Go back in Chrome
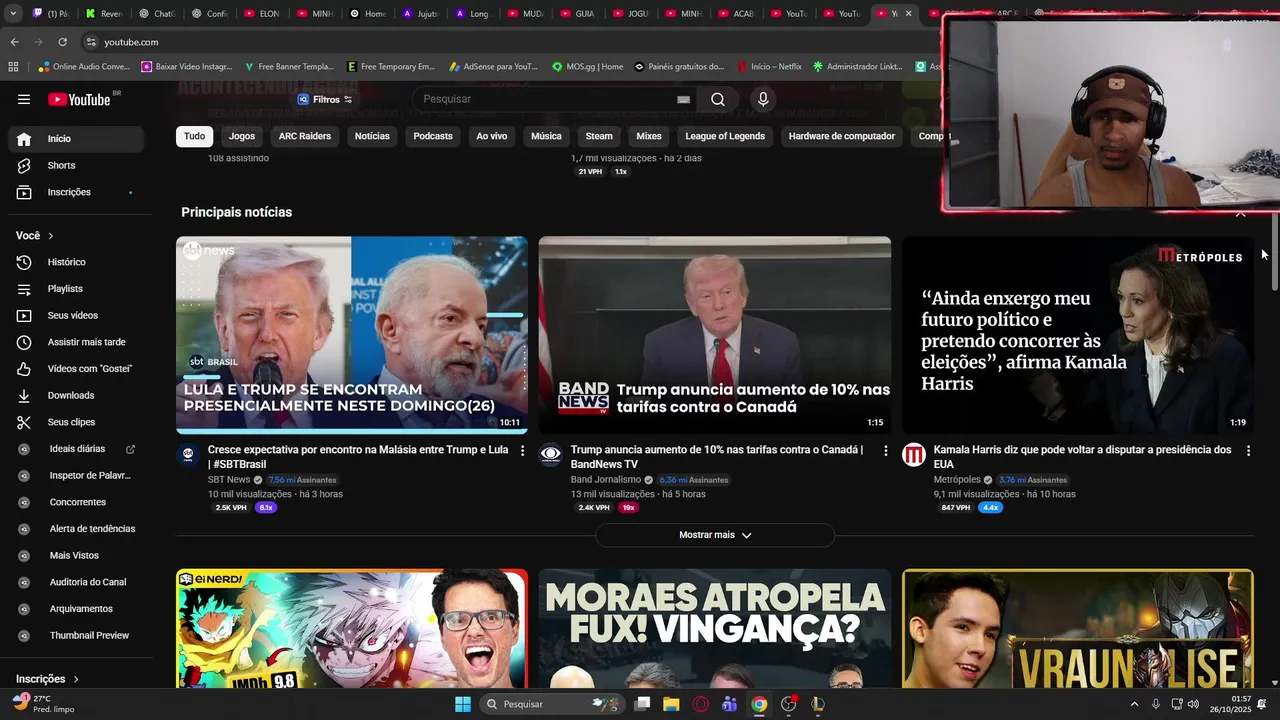 [x=14, y=42]
